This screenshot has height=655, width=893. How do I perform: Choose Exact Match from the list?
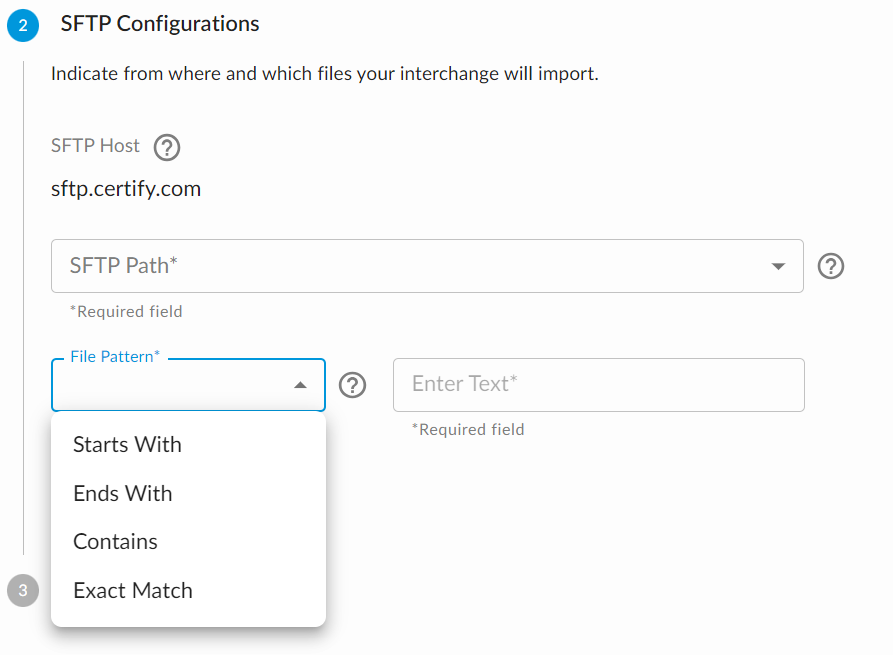tap(132, 590)
